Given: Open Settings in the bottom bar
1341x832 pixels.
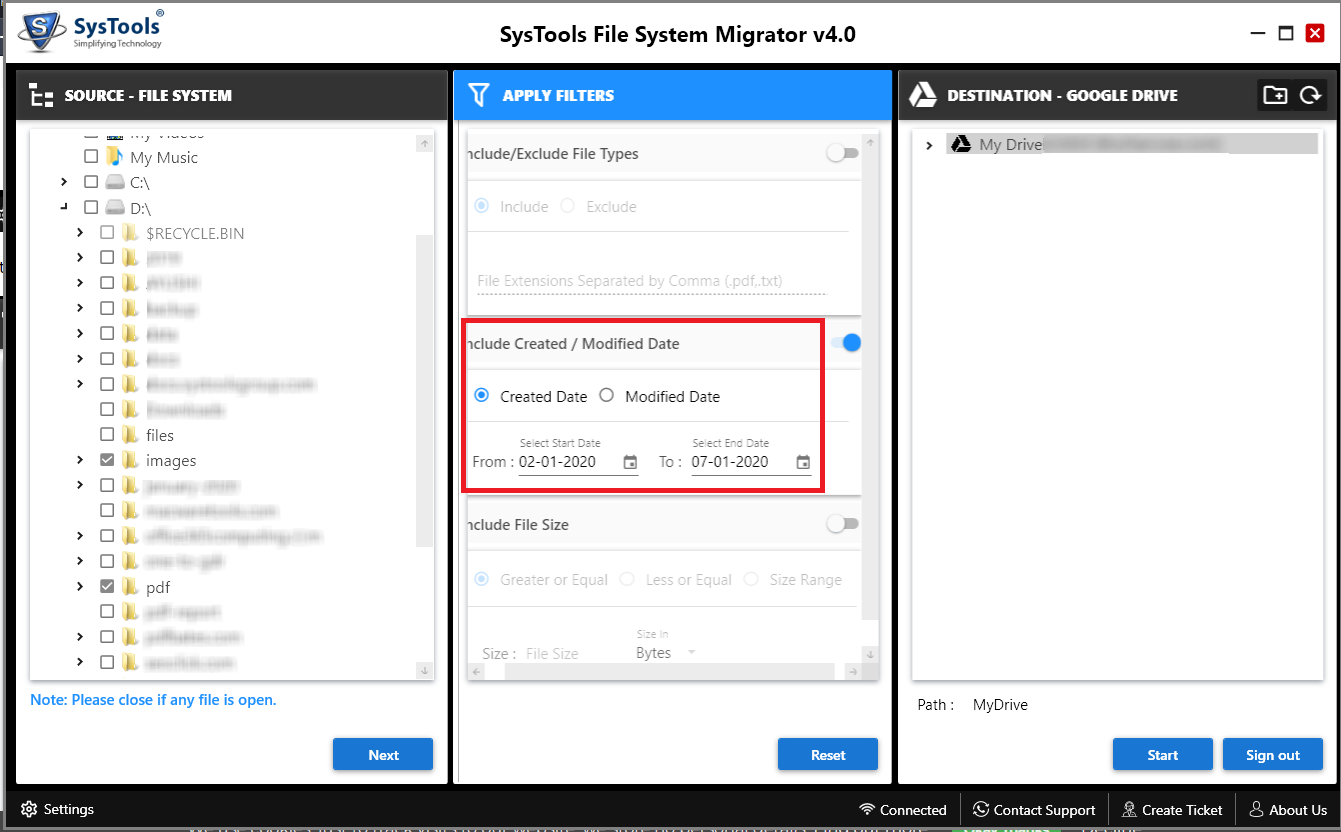Looking at the screenshot, I should pyautogui.click(x=58, y=809).
